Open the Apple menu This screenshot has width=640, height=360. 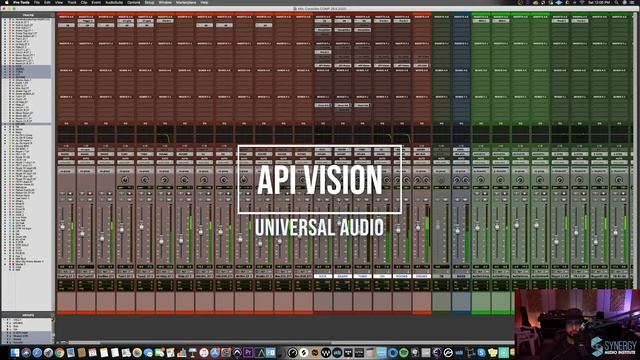(x=6, y=2)
